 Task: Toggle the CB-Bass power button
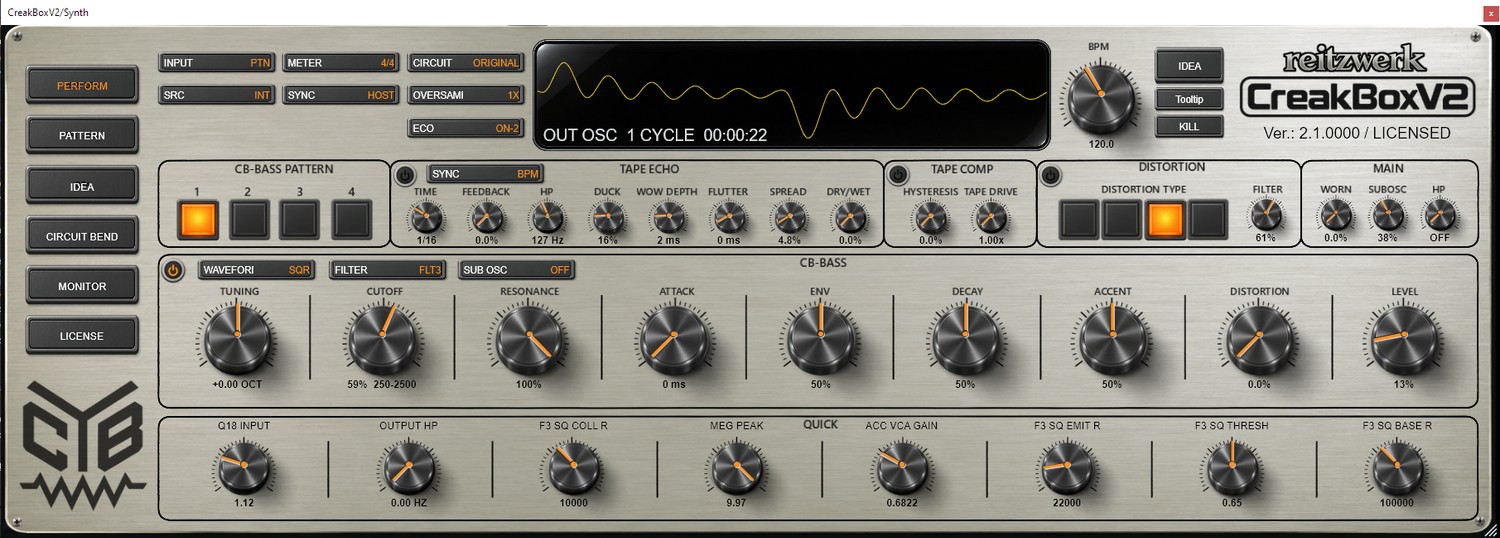pyautogui.click(x=172, y=271)
